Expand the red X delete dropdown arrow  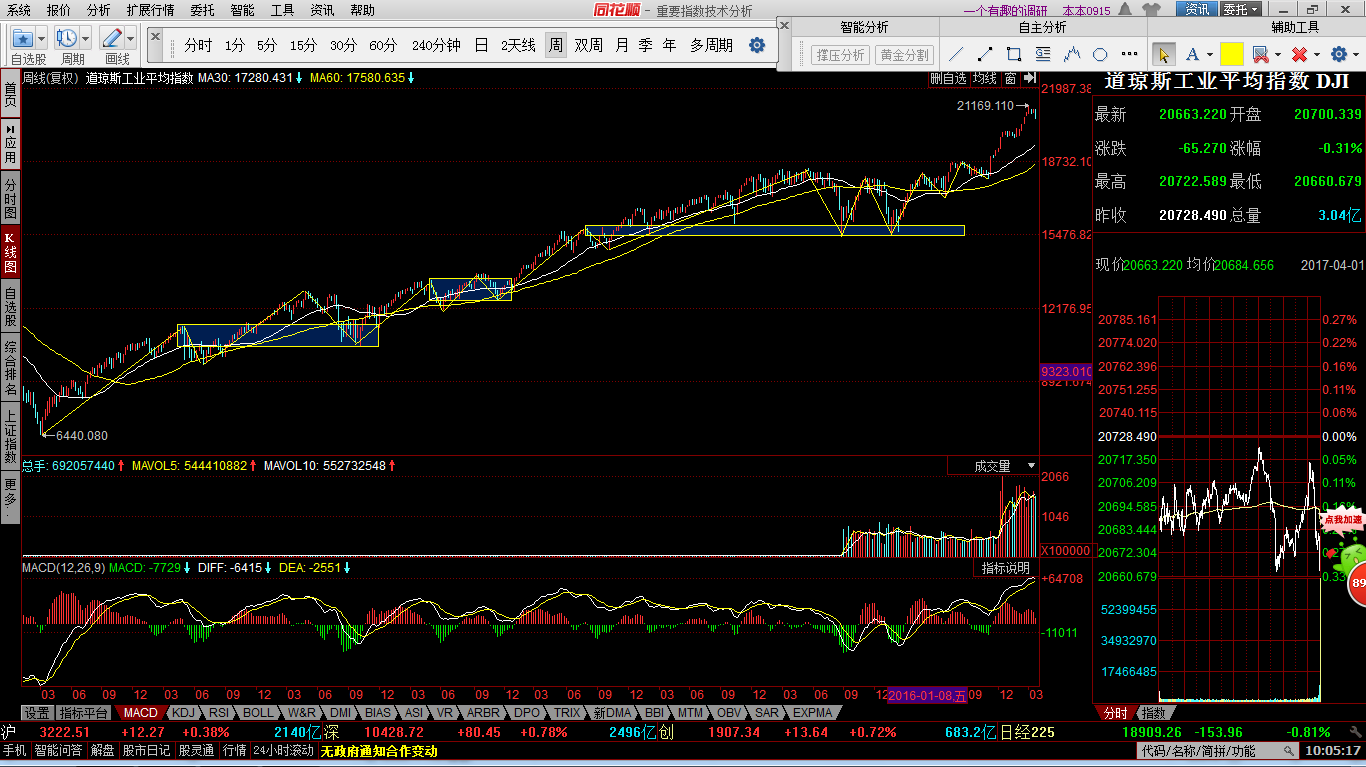coord(1315,54)
